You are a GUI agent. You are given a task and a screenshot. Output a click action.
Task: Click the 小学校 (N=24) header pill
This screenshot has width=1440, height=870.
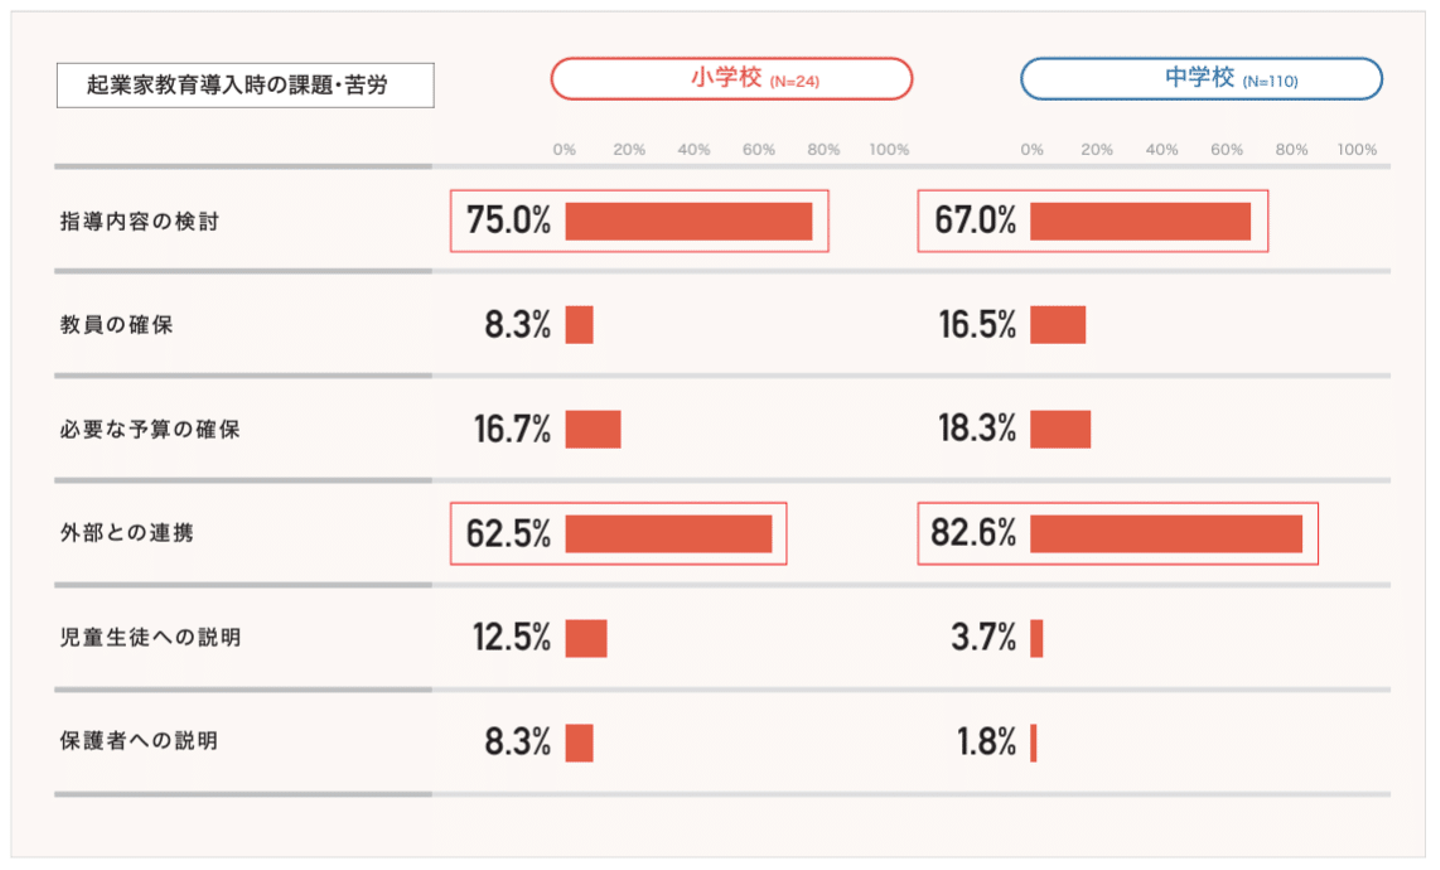tap(731, 79)
